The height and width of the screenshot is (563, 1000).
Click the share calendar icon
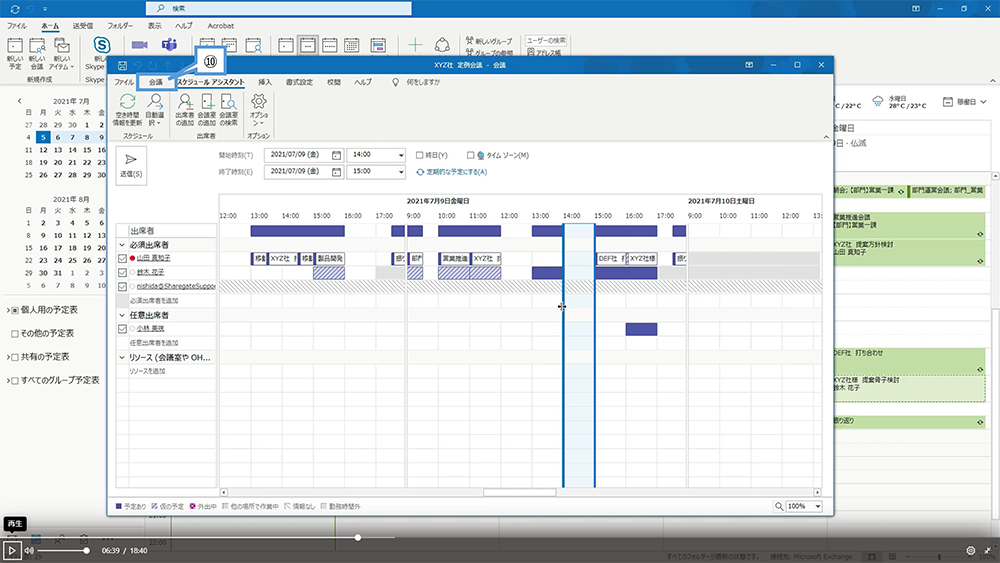(x=442, y=45)
